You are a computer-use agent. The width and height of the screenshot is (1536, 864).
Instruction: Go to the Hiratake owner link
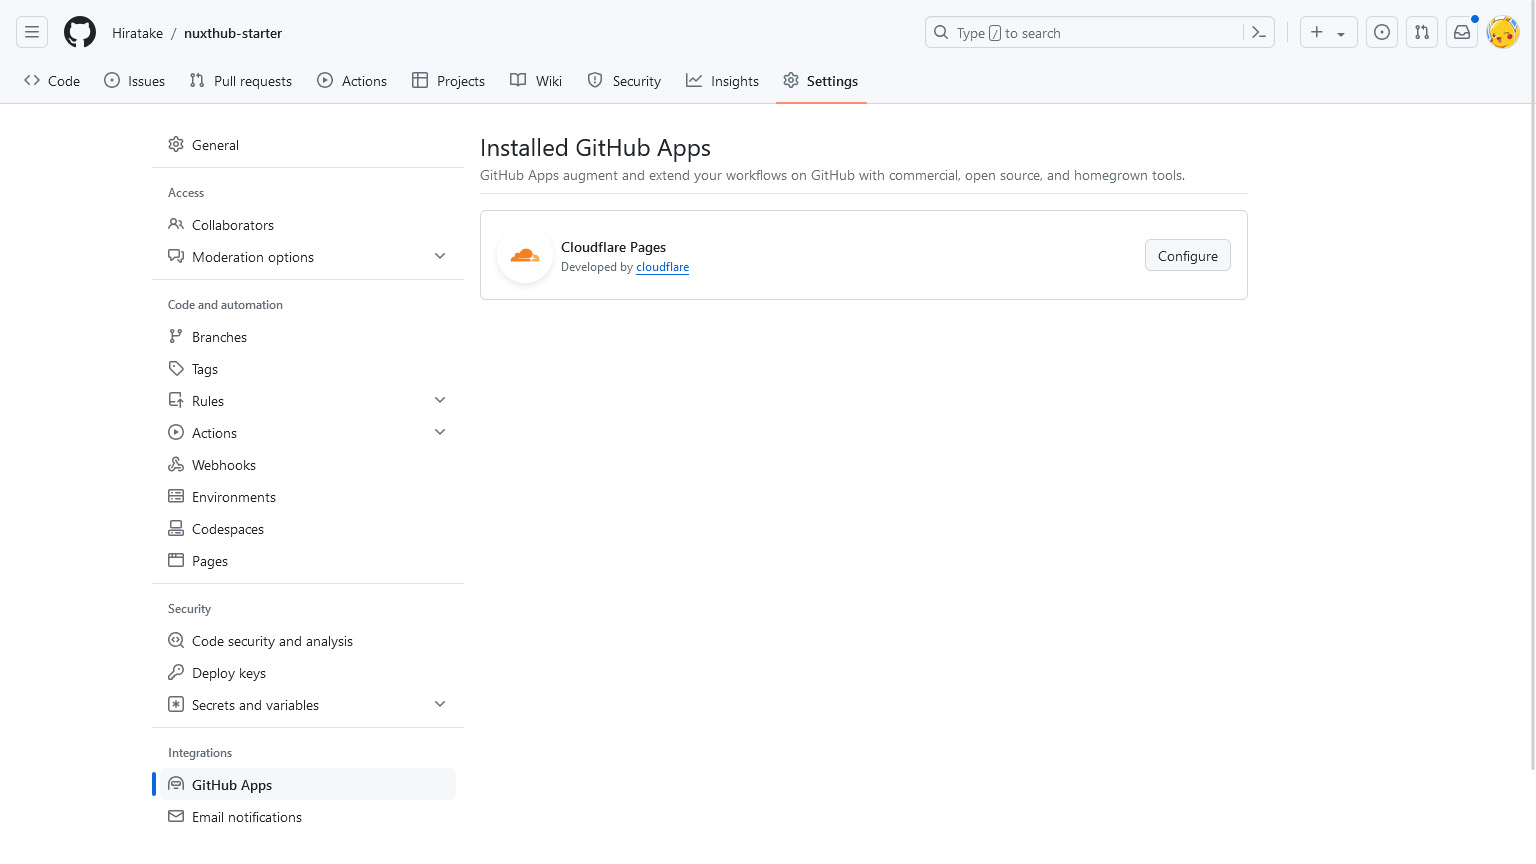(x=137, y=33)
